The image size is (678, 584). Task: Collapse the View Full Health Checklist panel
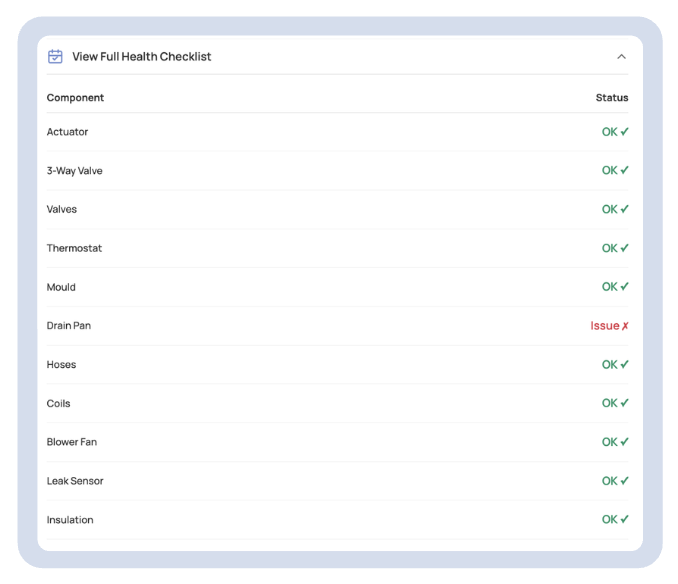tap(621, 57)
